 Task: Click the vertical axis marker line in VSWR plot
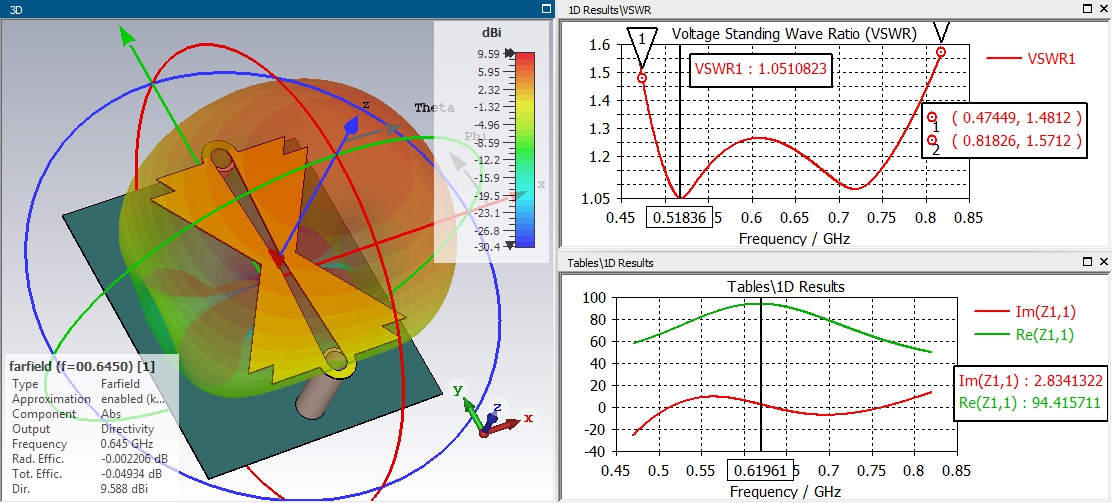click(x=679, y=121)
